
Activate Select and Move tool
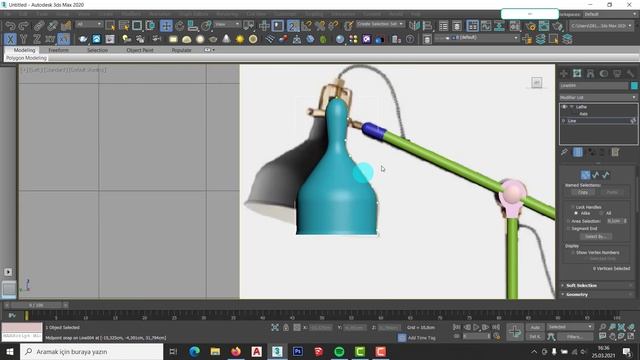(166, 25)
